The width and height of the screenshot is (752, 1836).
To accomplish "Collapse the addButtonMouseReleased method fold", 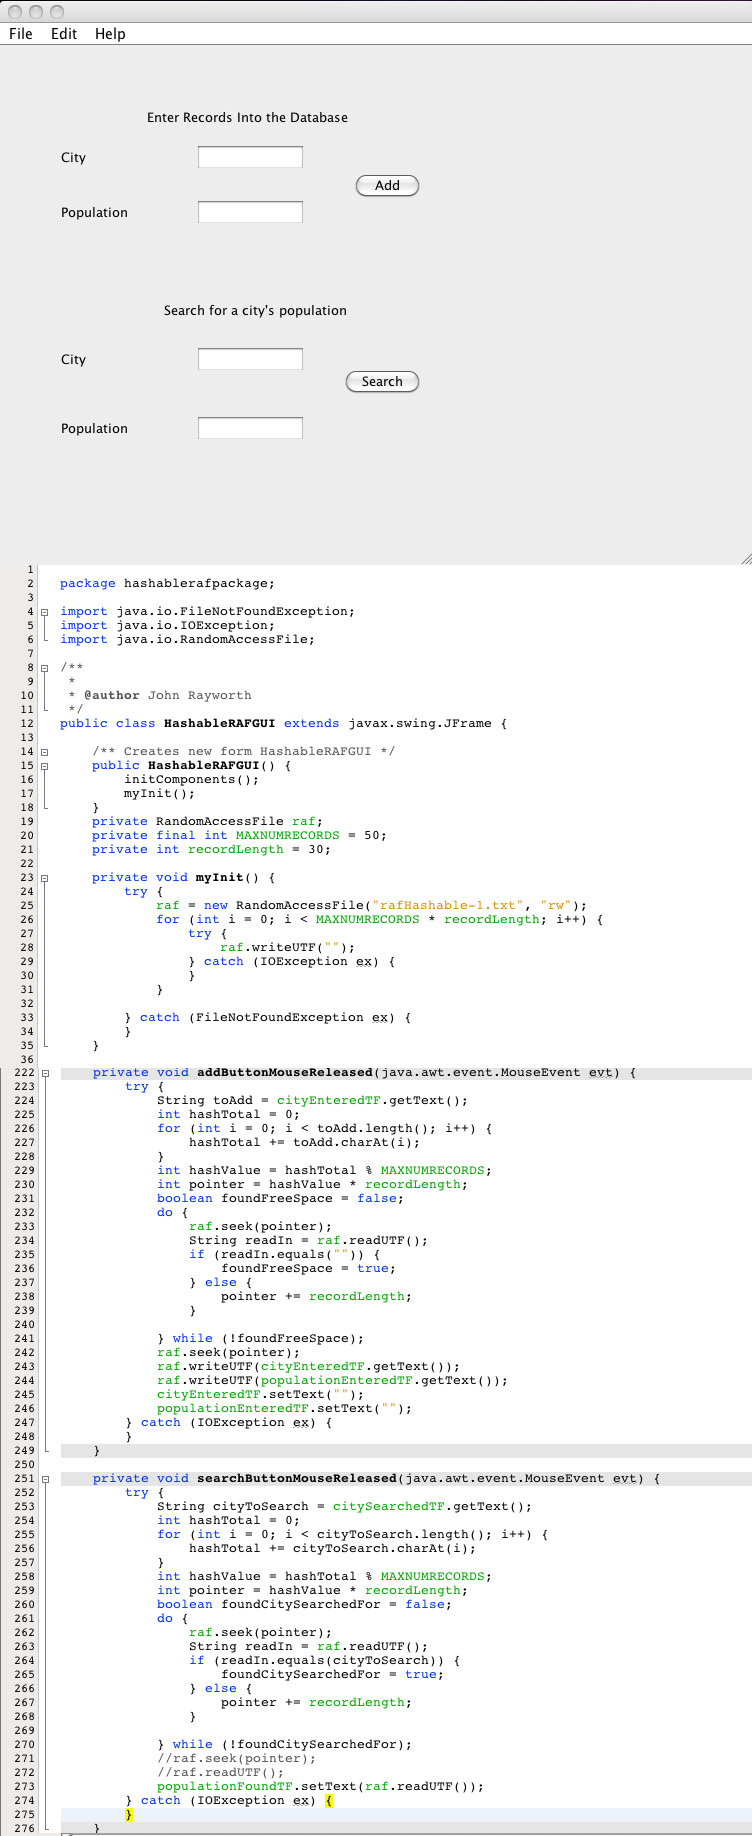I will (45, 1073).
